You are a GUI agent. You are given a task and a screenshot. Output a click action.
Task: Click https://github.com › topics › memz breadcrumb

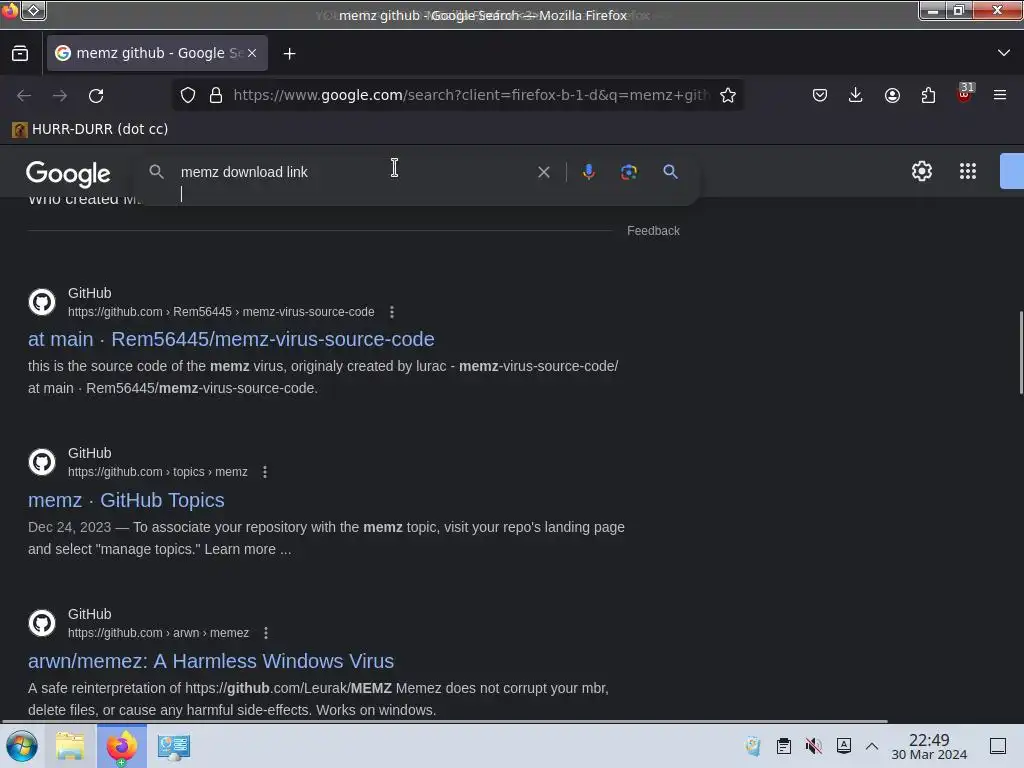click(x=157, y=472)
